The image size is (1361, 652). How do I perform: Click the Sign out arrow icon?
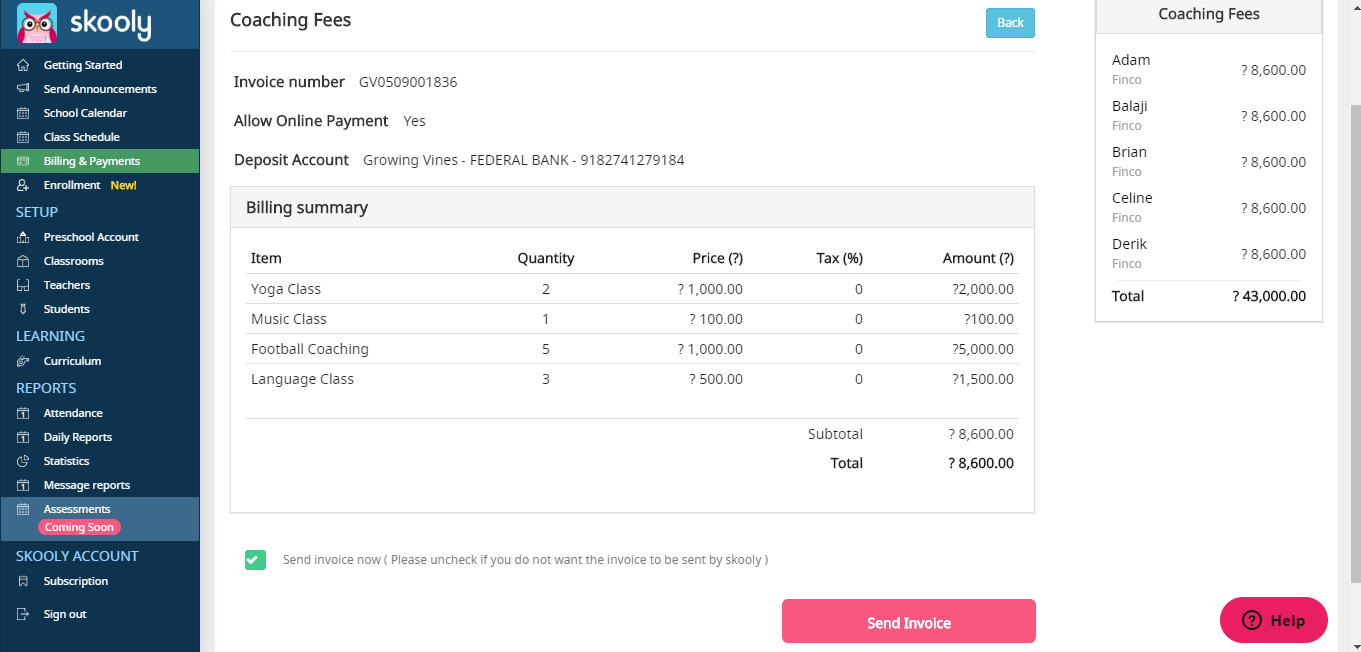23,614
